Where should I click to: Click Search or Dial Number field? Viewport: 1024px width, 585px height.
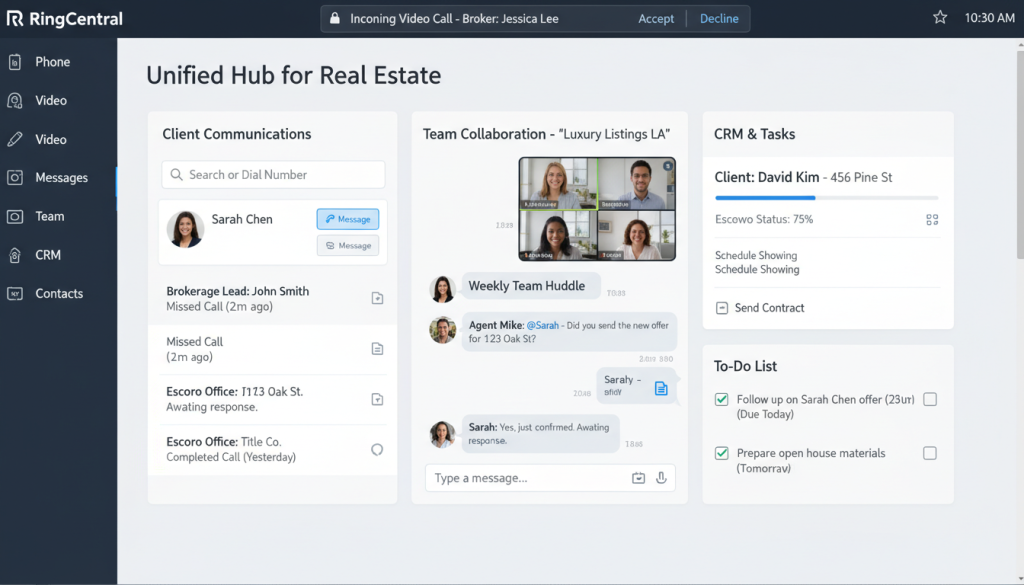click(x=273, y=175)
